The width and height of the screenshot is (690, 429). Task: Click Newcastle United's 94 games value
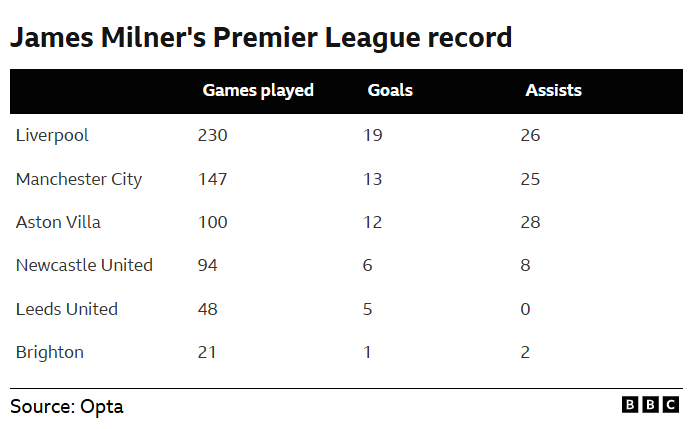[x=208, y=265]
